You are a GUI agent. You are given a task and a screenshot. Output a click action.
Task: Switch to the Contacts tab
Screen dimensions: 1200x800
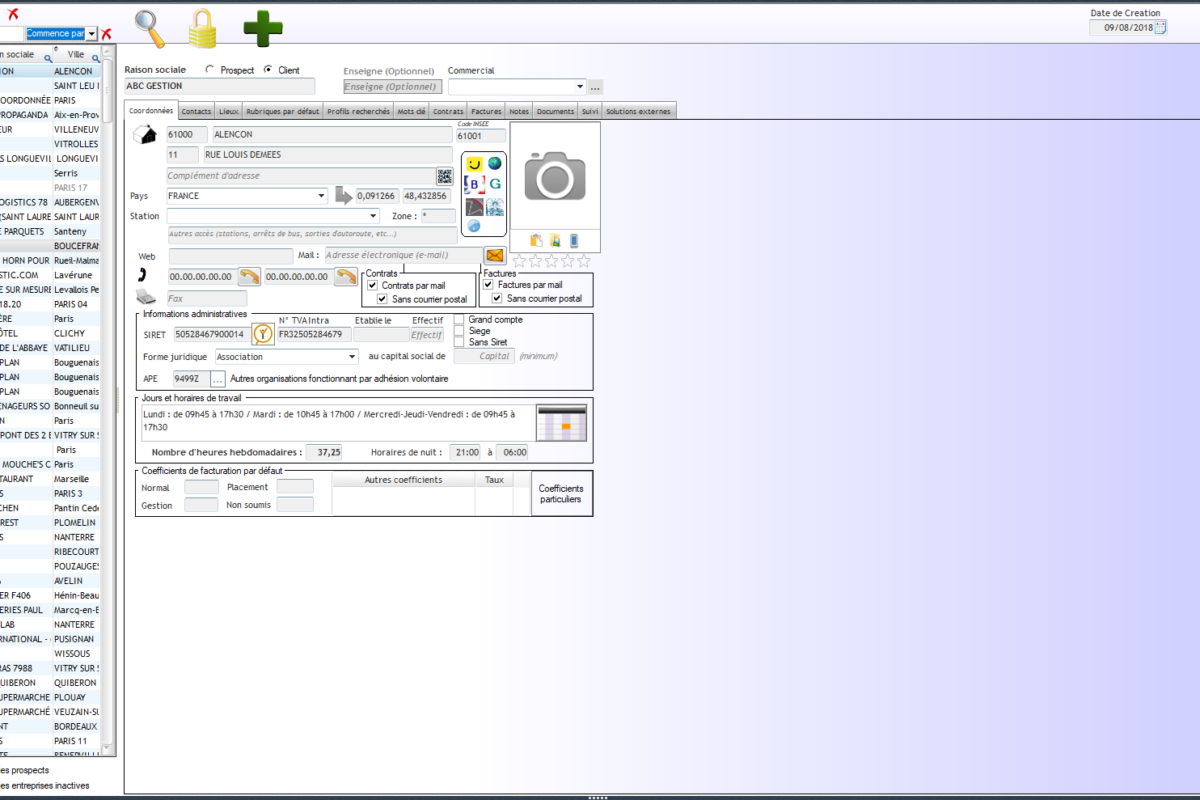pyautogui.click(x=196, y=111)
